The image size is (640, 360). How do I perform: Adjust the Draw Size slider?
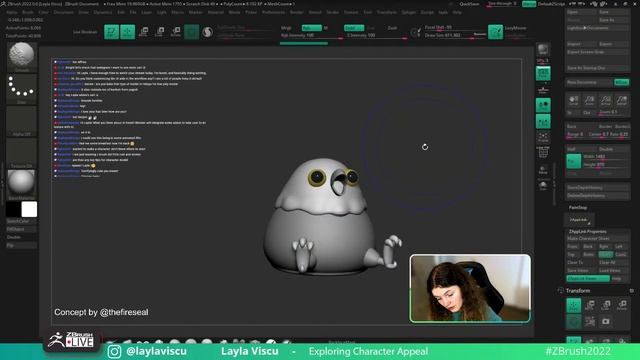coord(456,36)
